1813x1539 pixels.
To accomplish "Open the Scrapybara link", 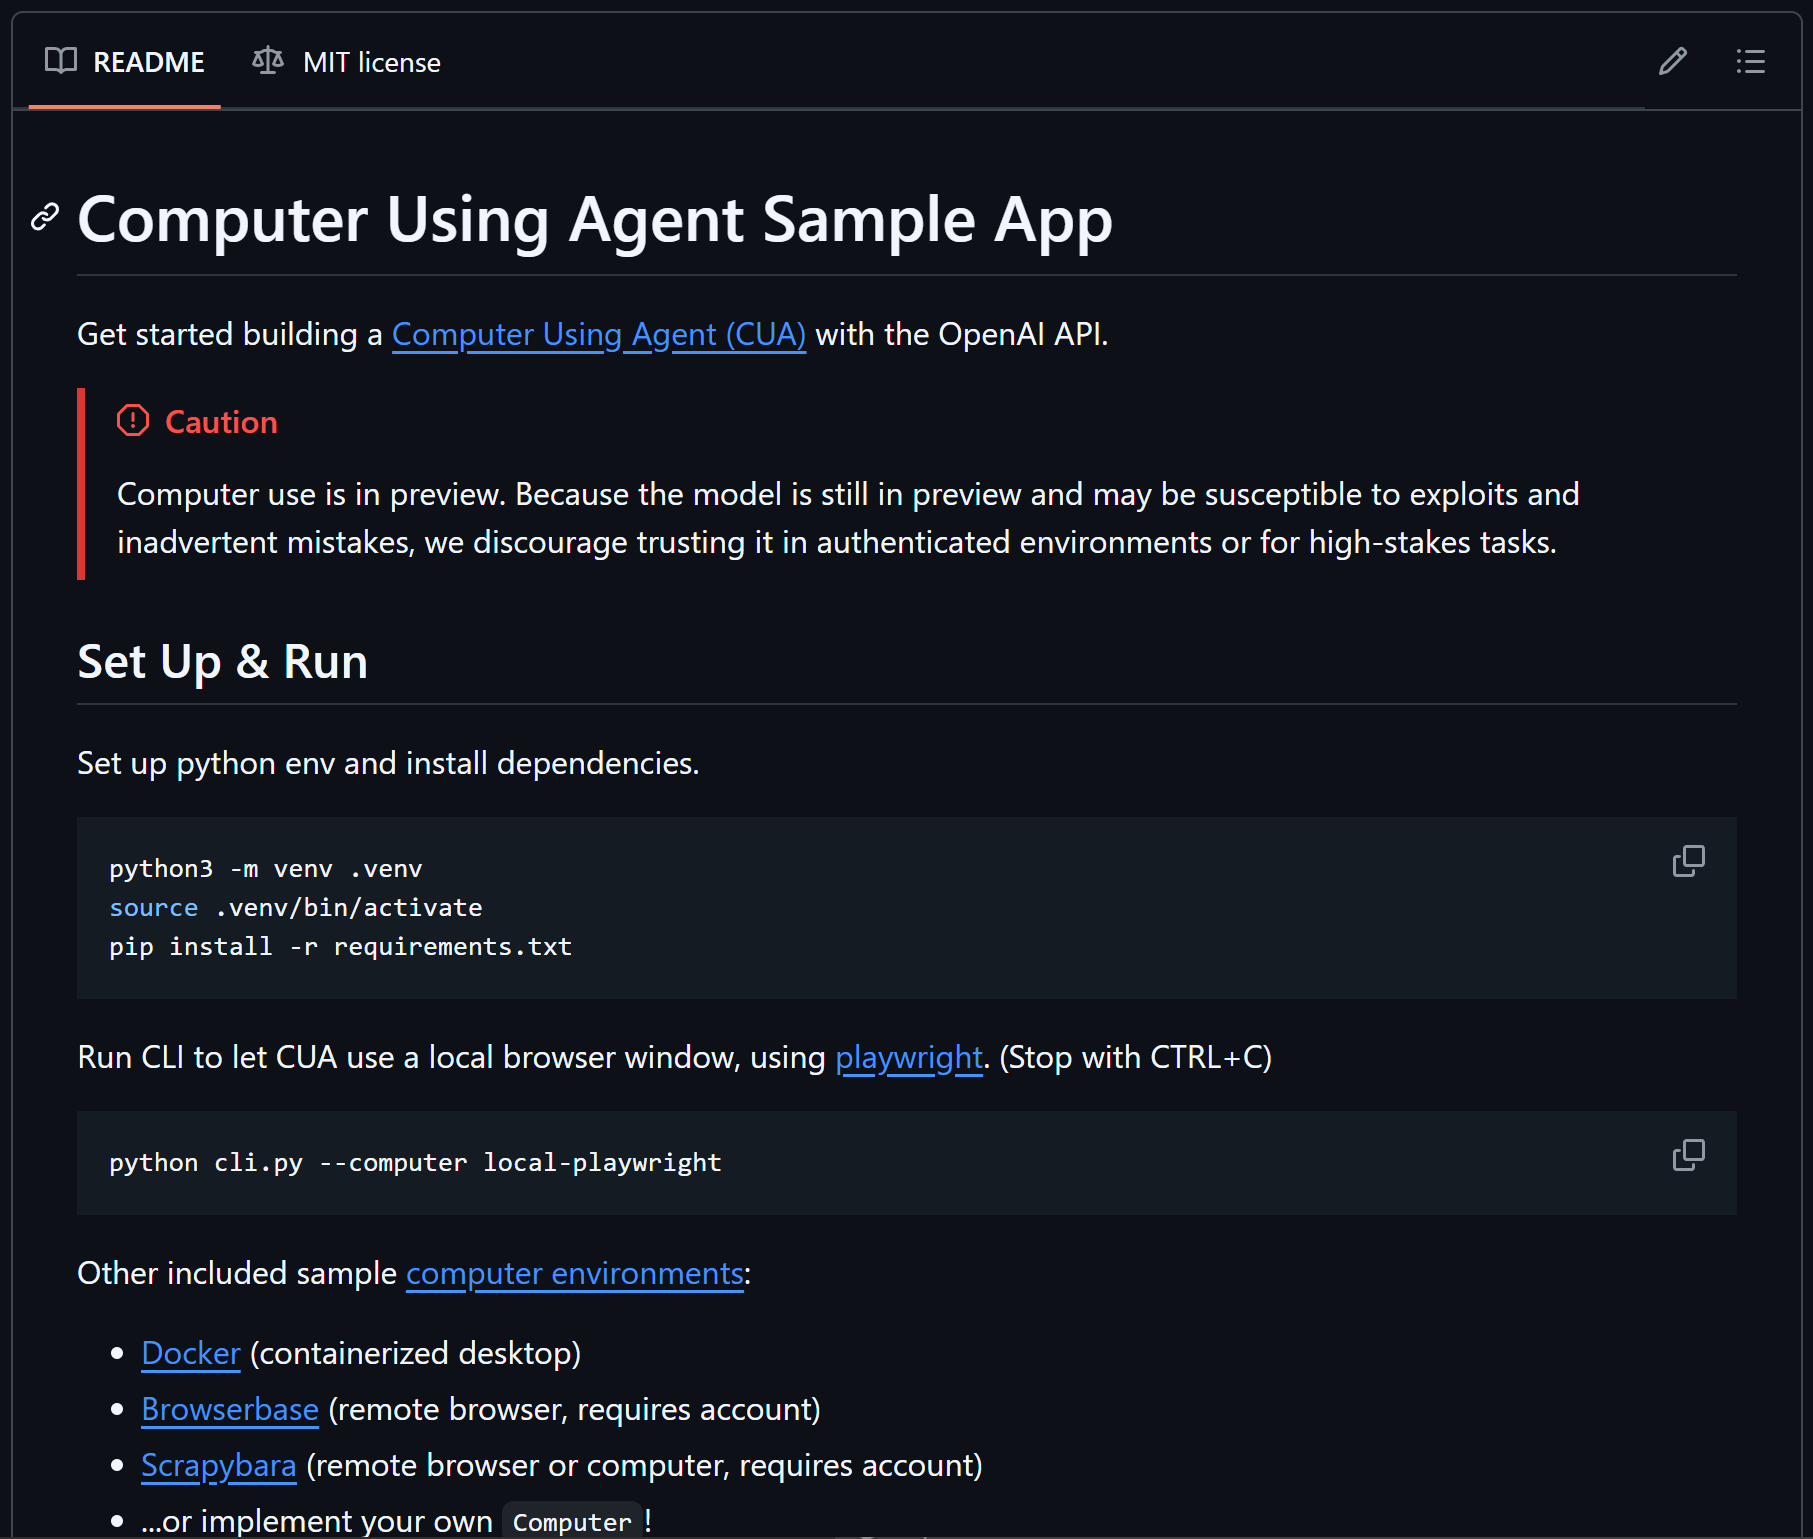I will click(x=219, y=1465).
